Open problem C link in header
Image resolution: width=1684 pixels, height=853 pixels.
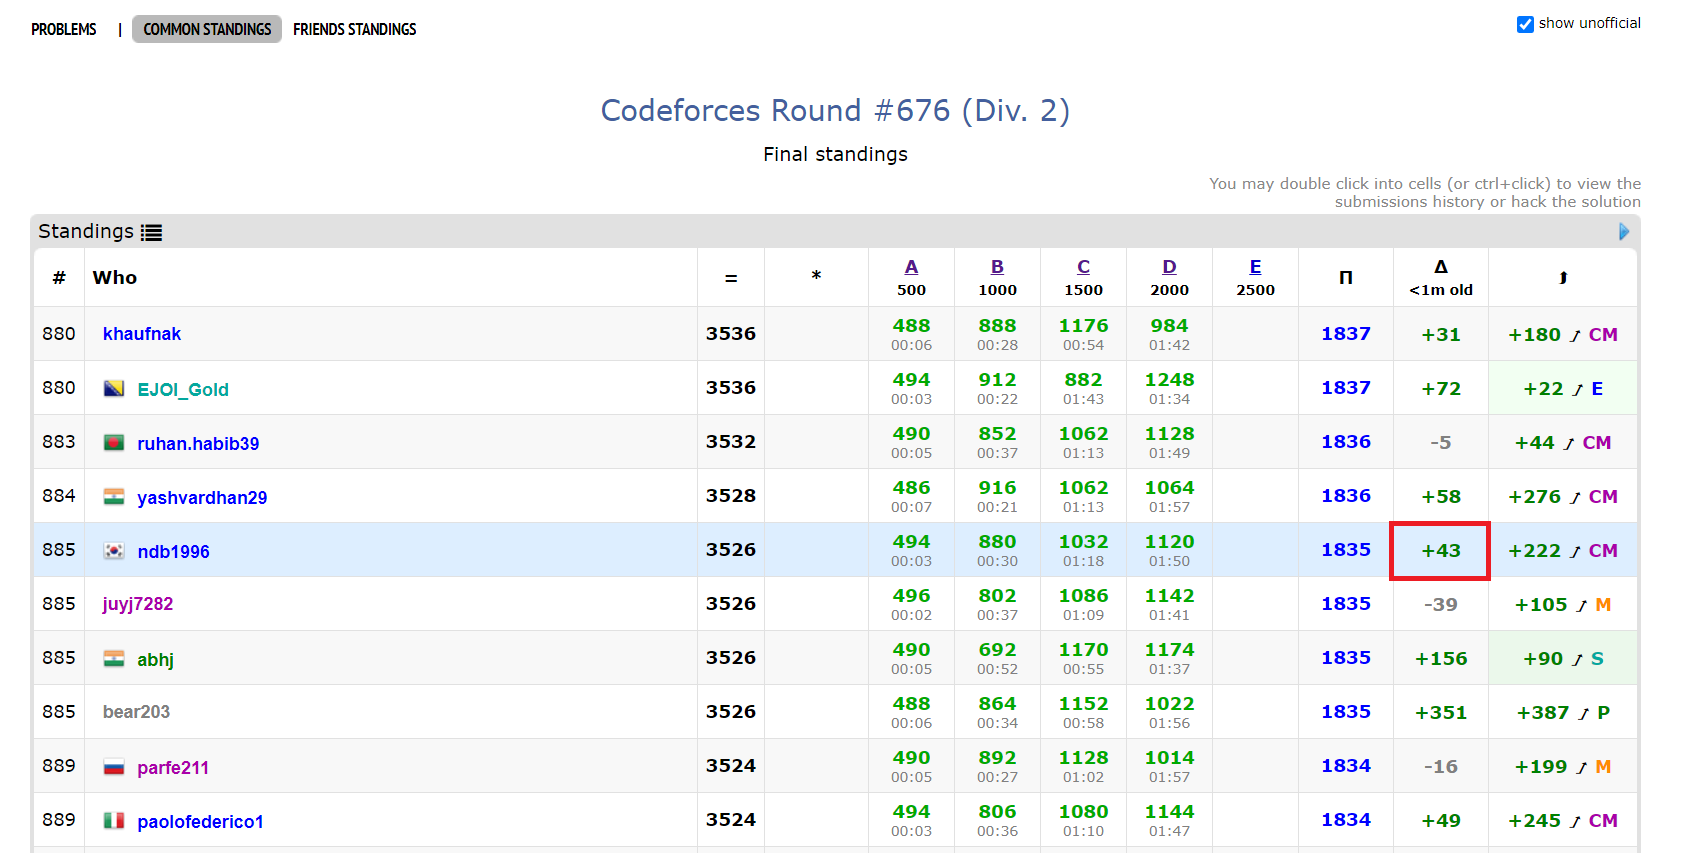(1083, 267)
